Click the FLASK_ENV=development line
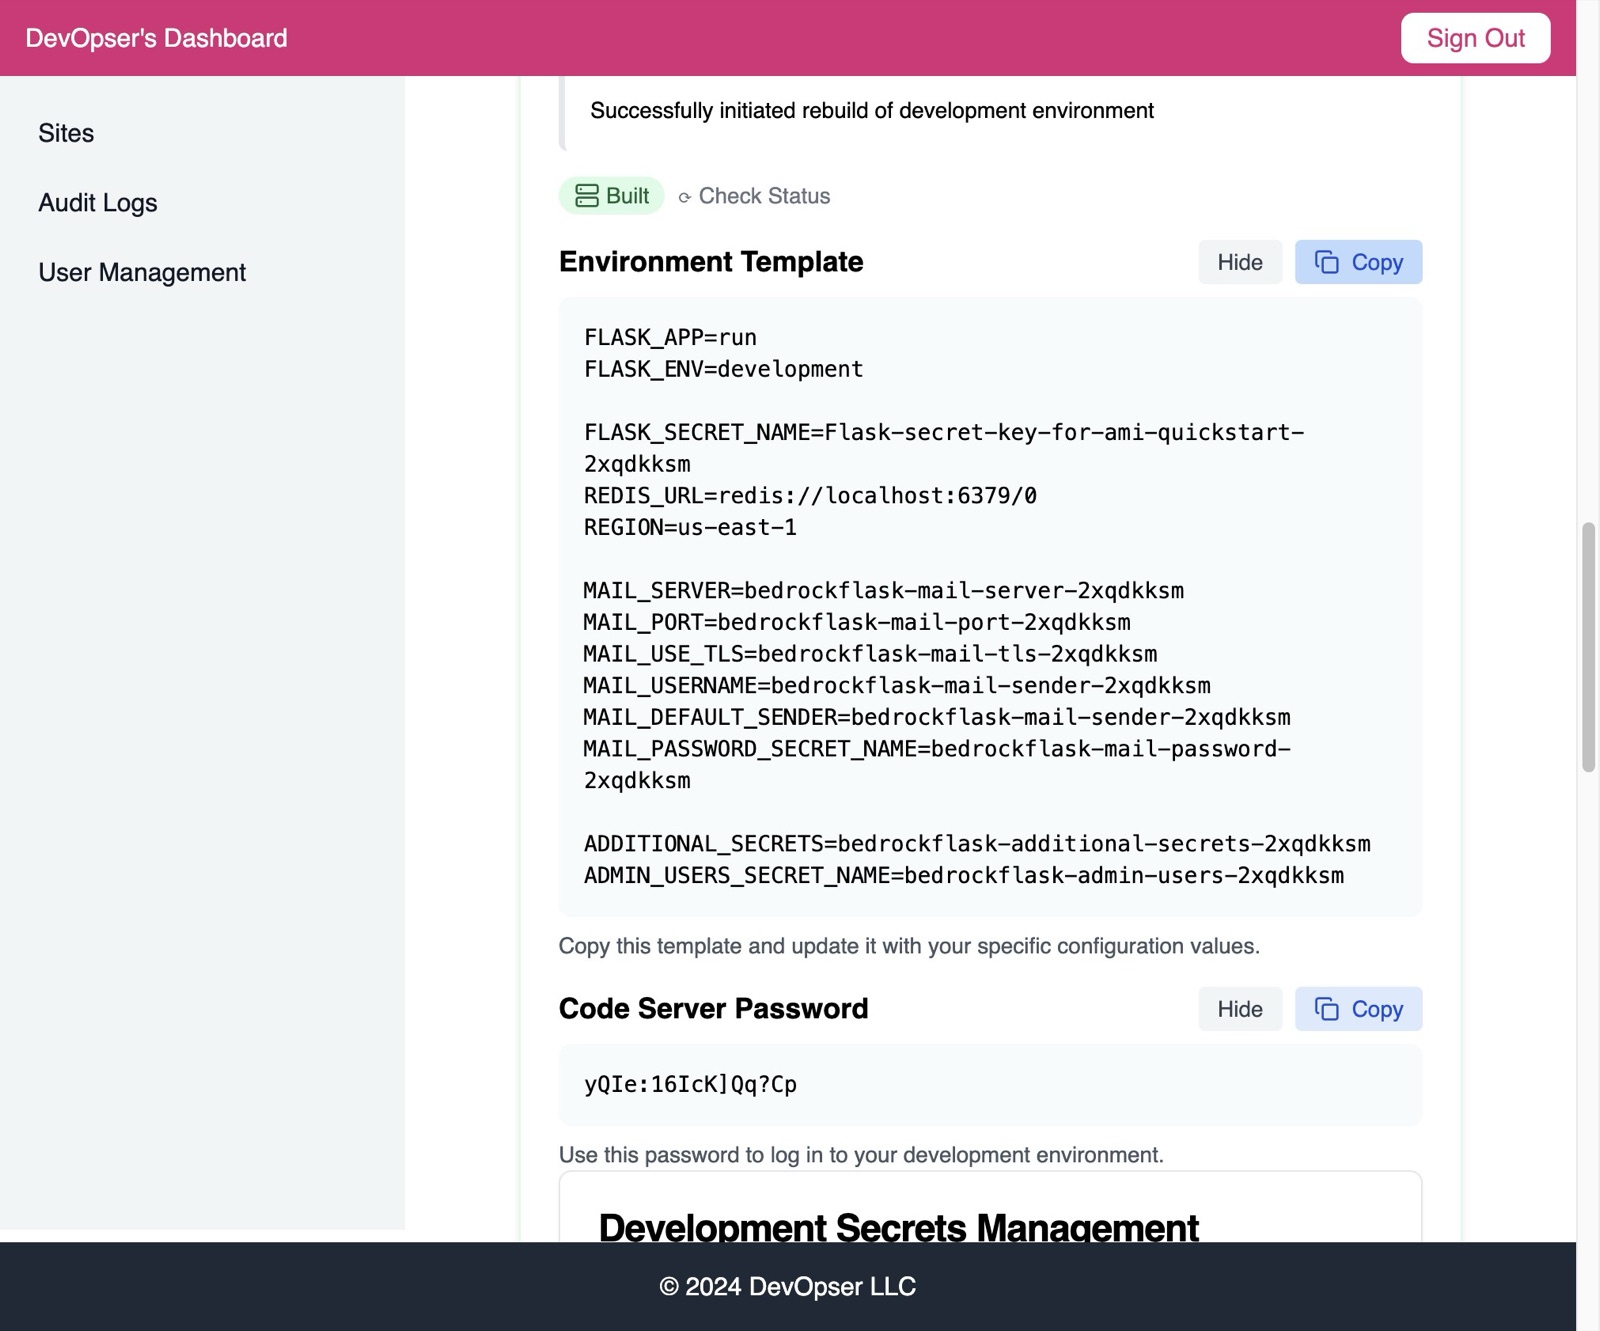Screen dimensions: 1600x1331 (x=723, y=369)
